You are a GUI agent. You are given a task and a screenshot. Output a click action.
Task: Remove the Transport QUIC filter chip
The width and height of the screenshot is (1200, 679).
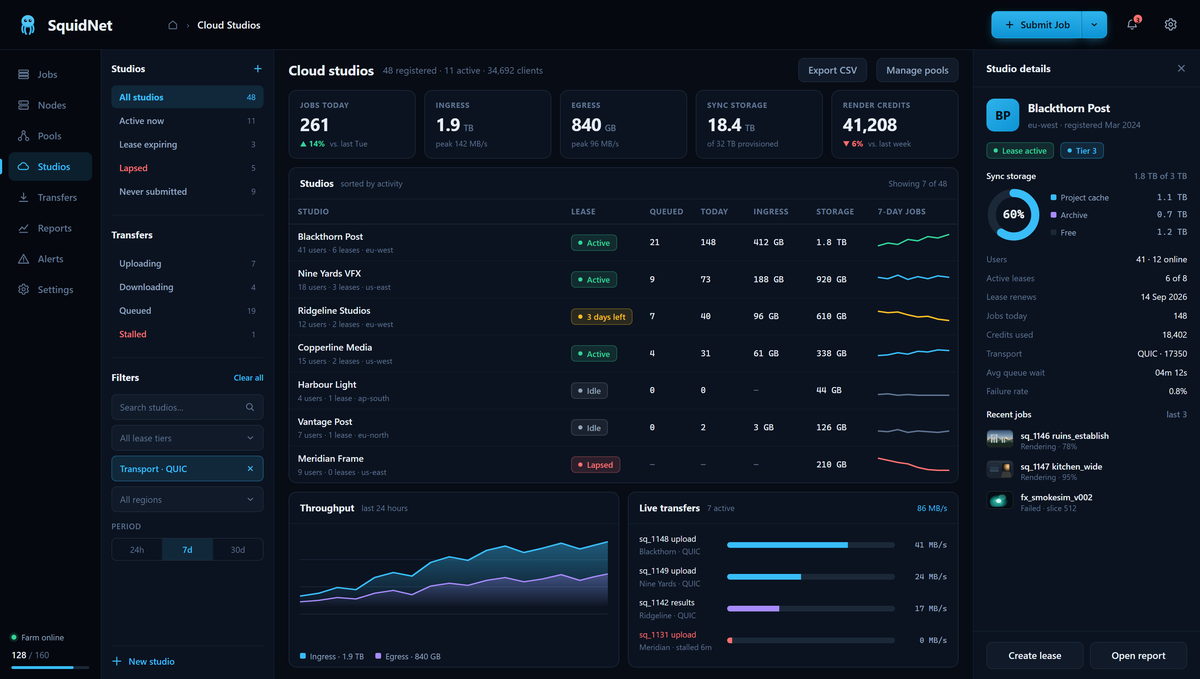250,469
